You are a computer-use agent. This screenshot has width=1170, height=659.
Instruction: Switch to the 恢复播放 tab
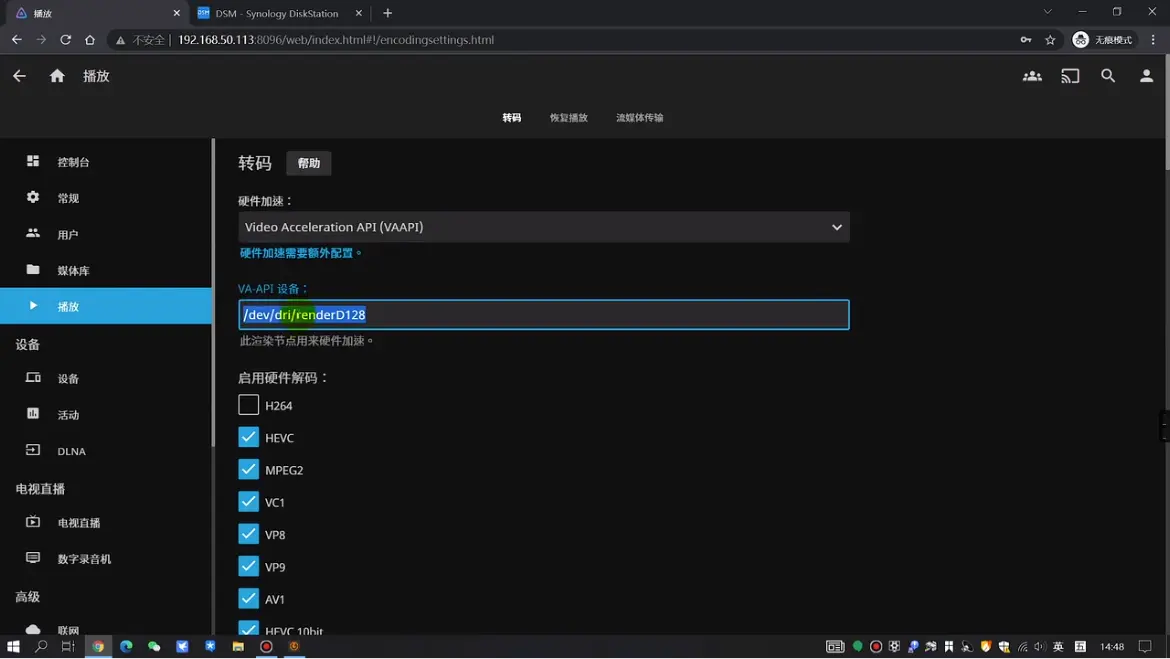(x=568, y=118)
